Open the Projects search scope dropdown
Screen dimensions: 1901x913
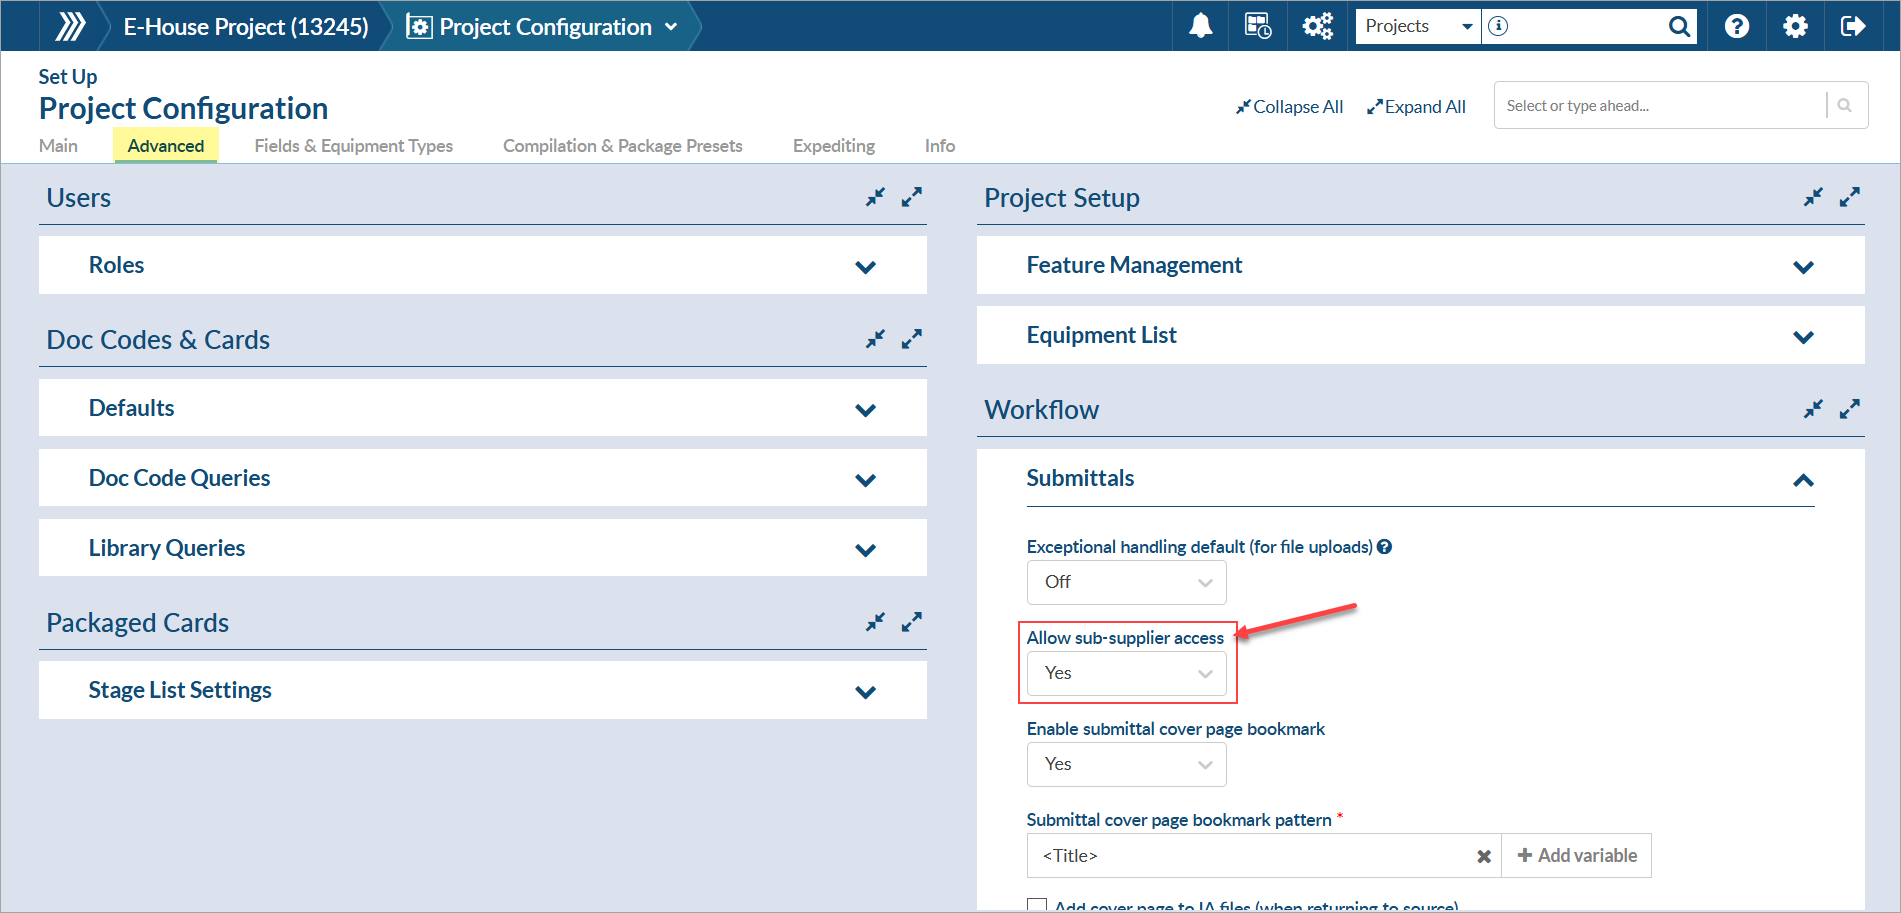pyautogui.click(x=1418, y=26)
